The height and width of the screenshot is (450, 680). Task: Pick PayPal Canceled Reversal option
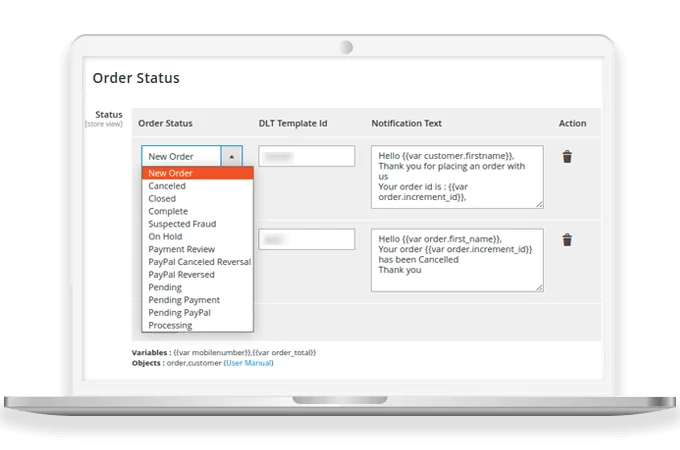pos(197,262)
